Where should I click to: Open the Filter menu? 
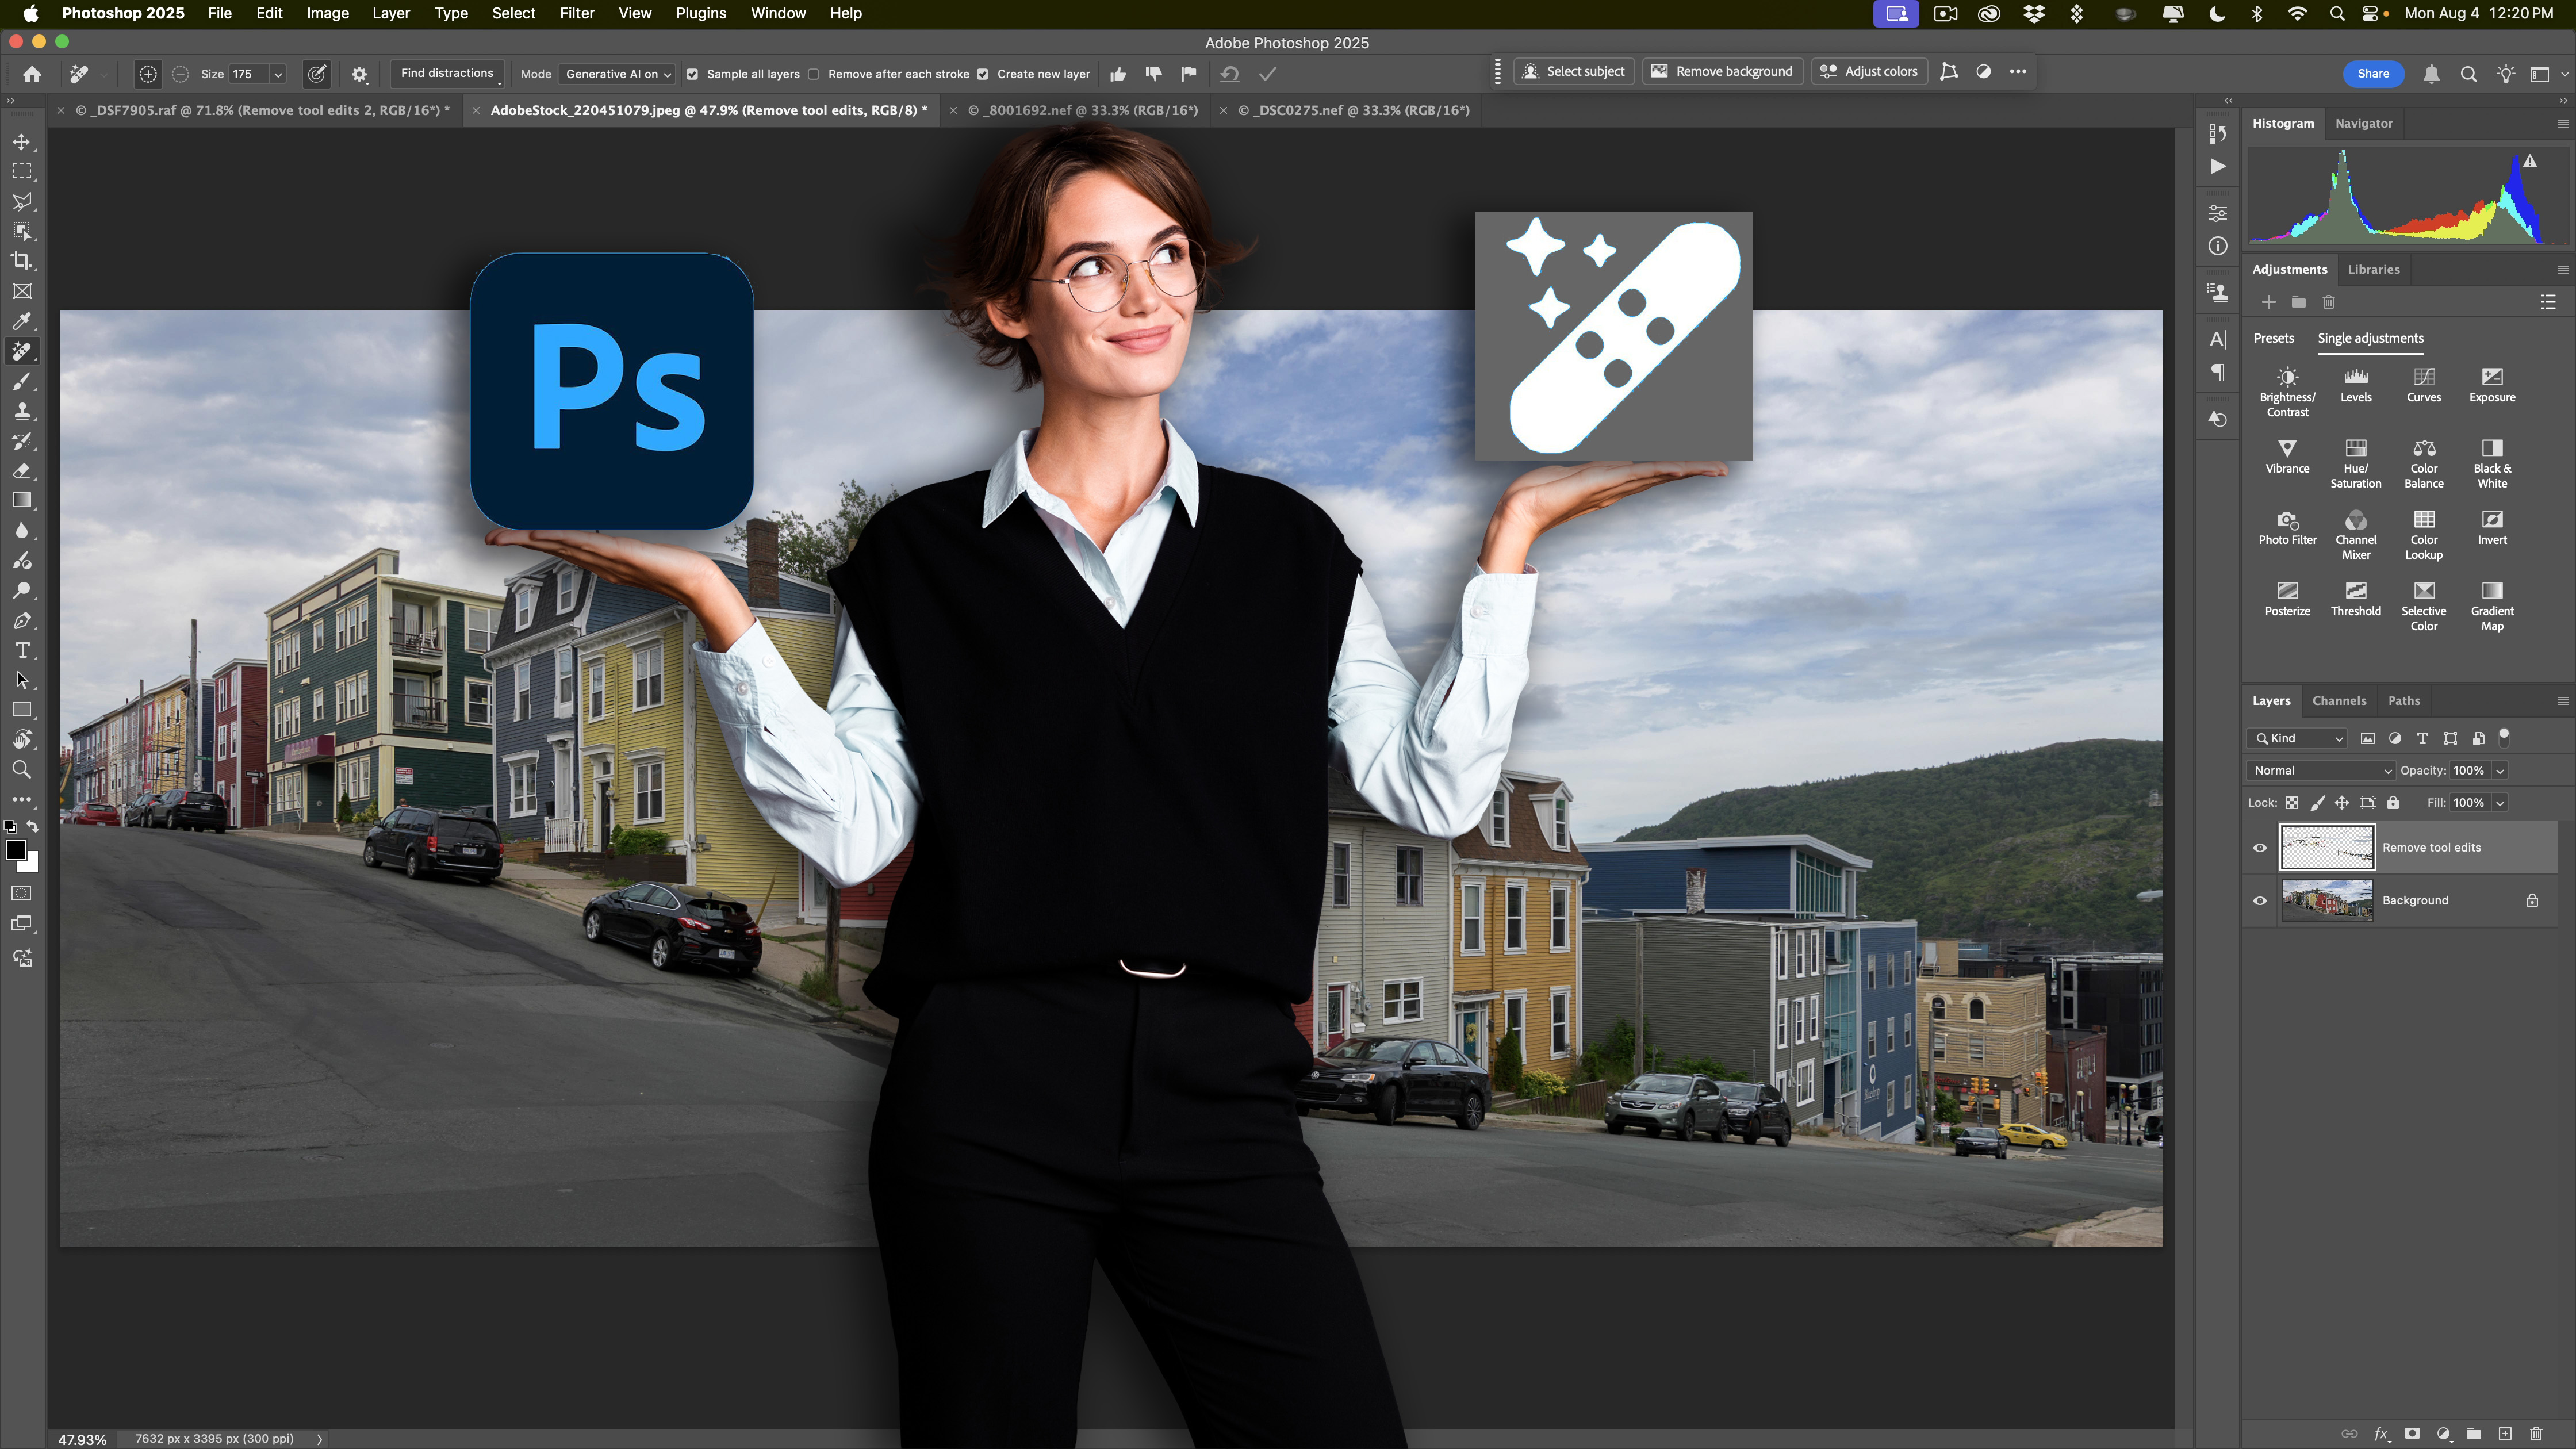578,13
